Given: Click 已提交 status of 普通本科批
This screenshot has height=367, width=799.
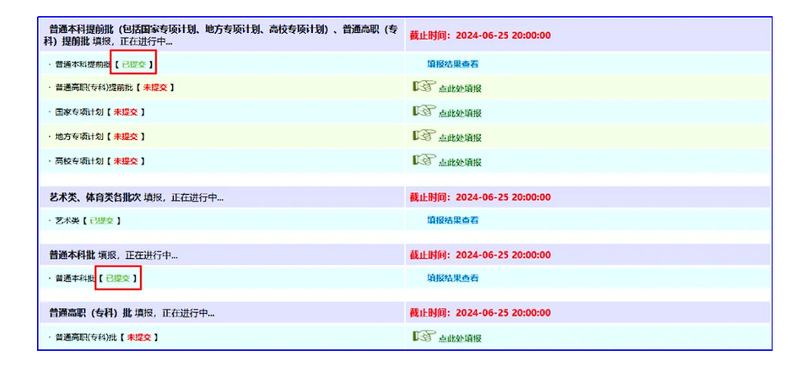Looking at the screenshot, I should point(118,279).
